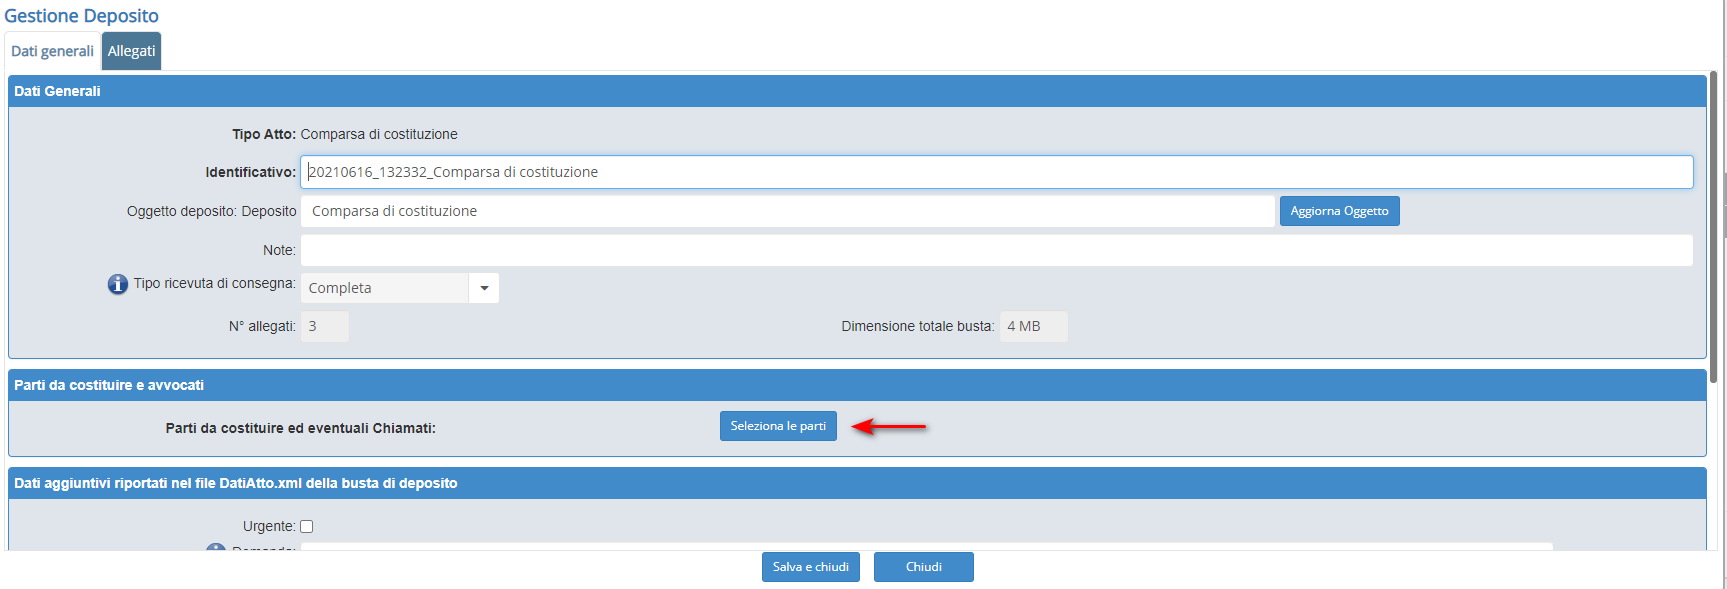1727x589 pixels.
Task: Click the Parti da costituire e avvocati header
Action: point(857,385)
